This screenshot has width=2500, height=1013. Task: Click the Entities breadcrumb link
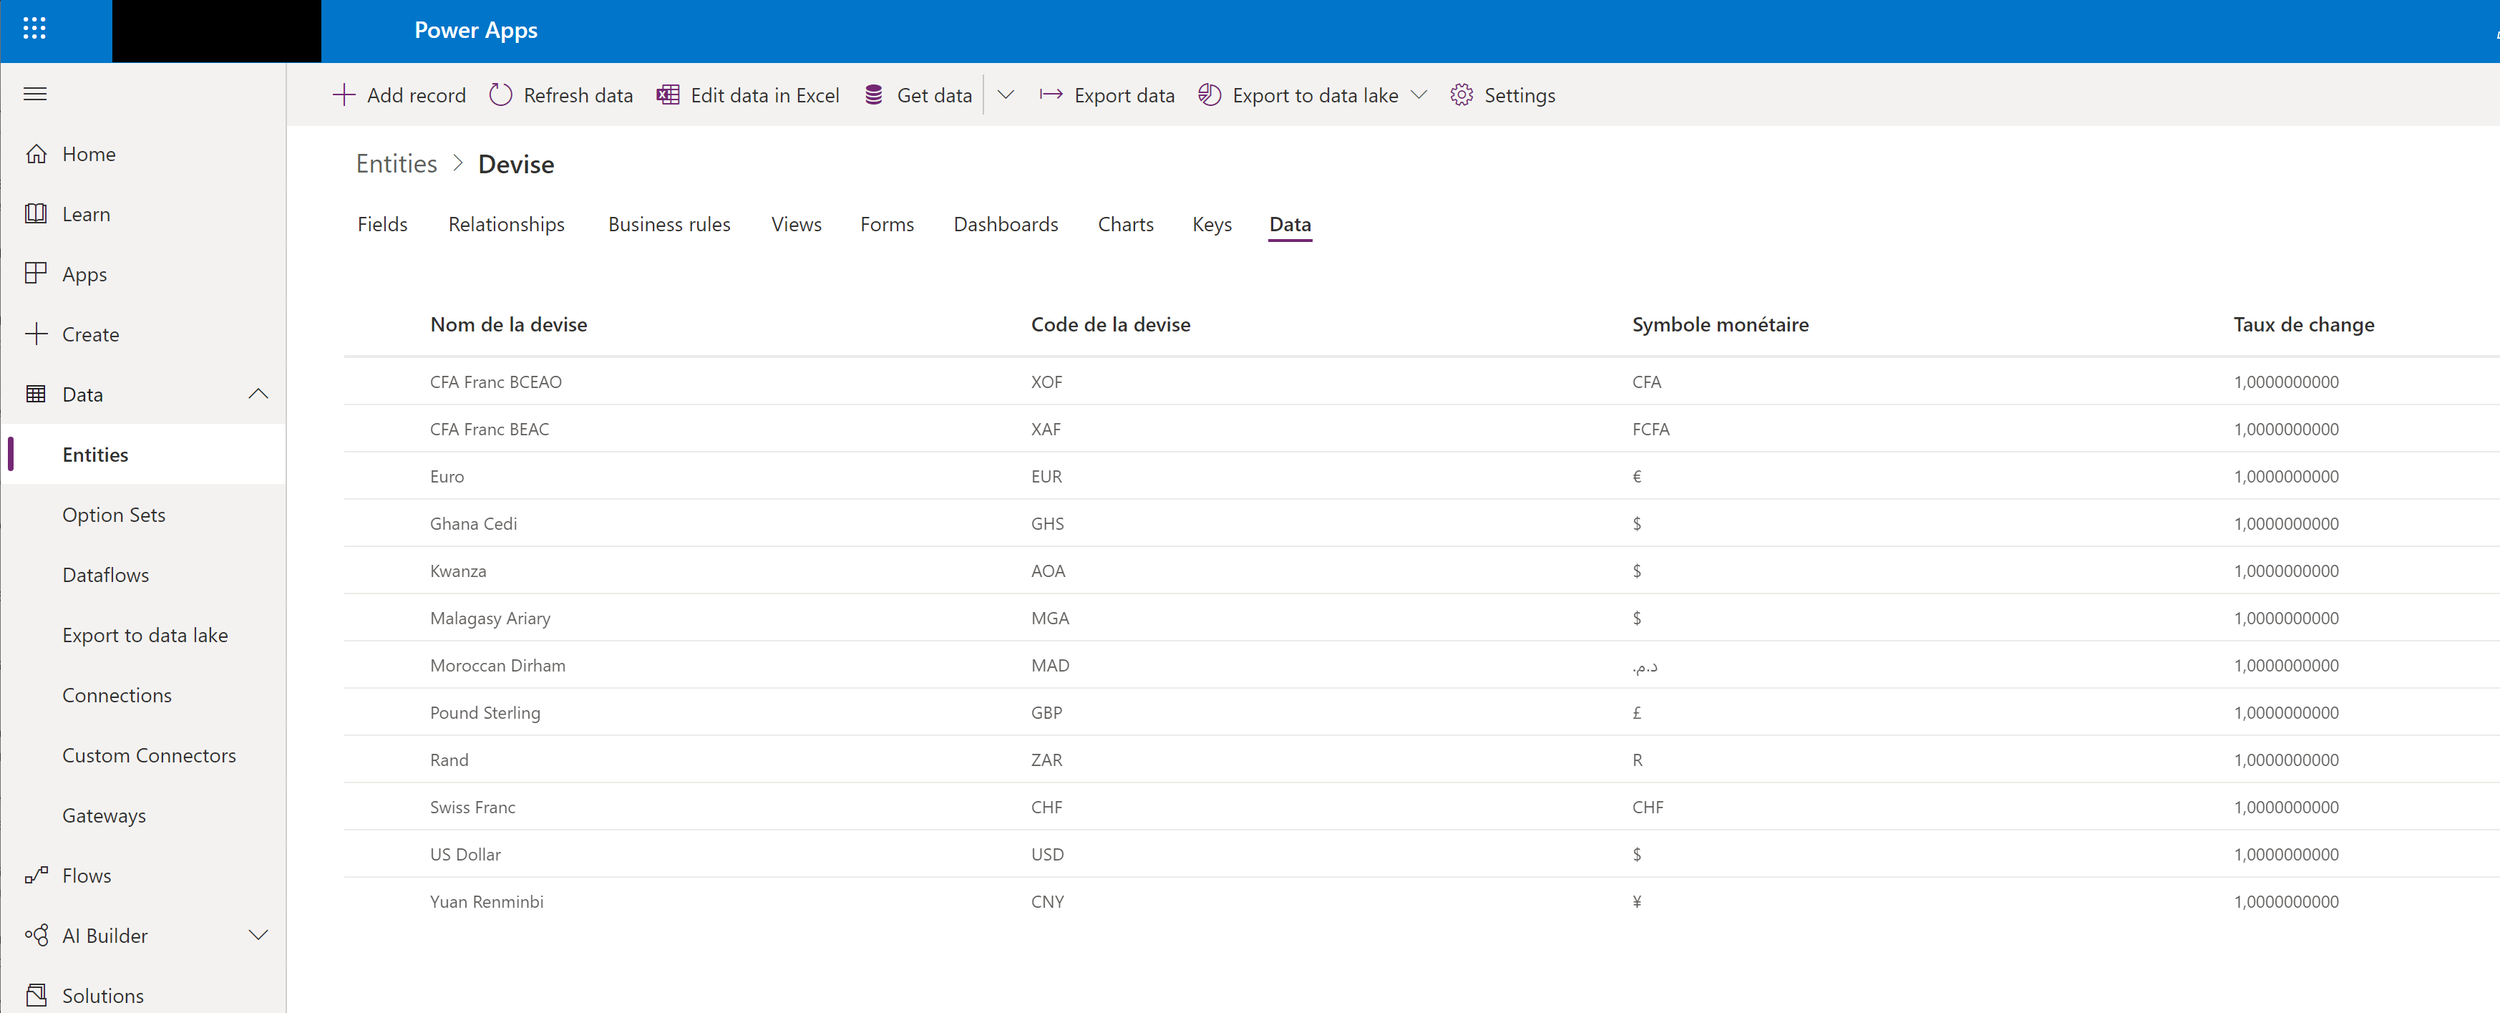(x=397, y=164)
